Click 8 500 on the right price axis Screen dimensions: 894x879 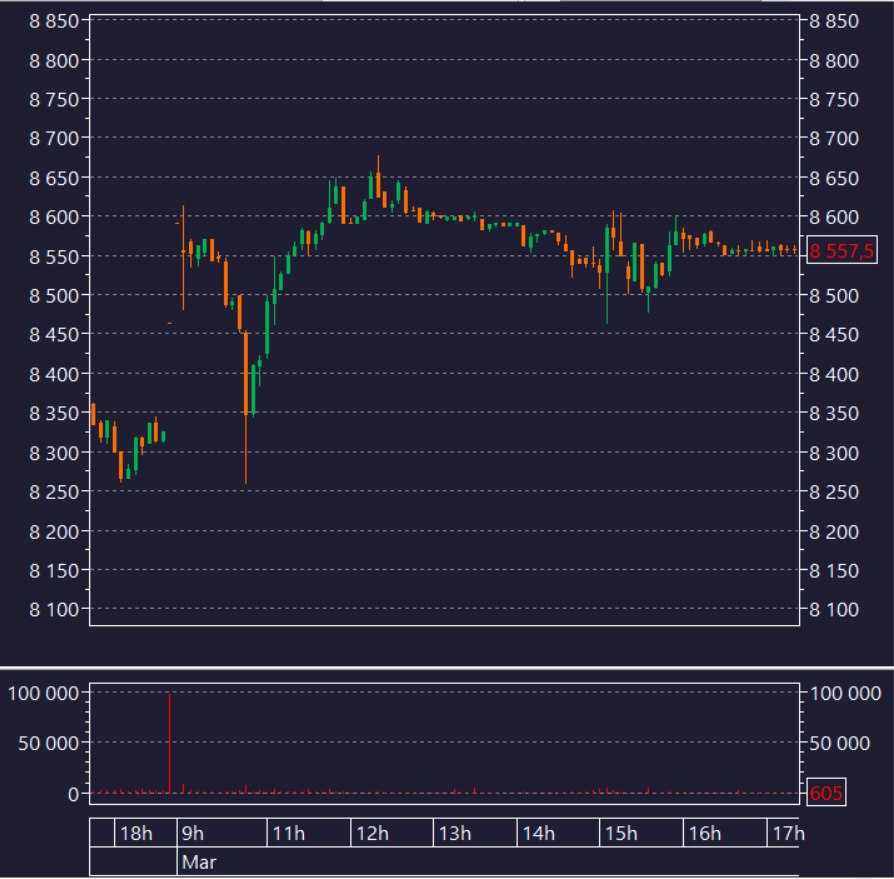coord(834,295)
